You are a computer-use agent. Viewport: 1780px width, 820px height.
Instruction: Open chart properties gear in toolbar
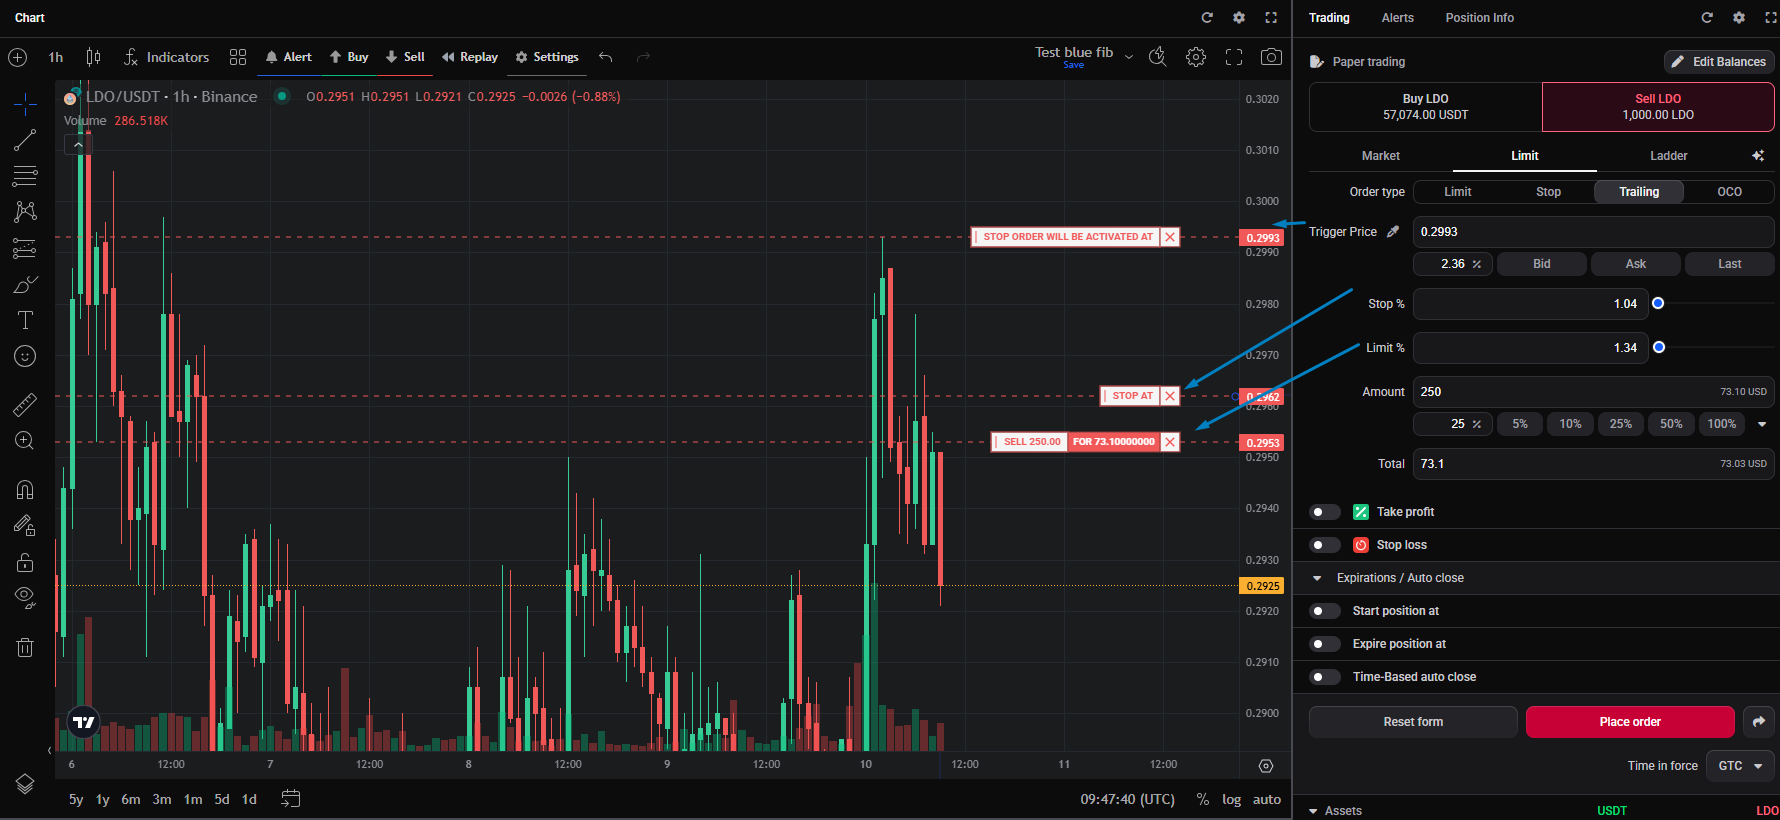click(x=1196, y=57)
